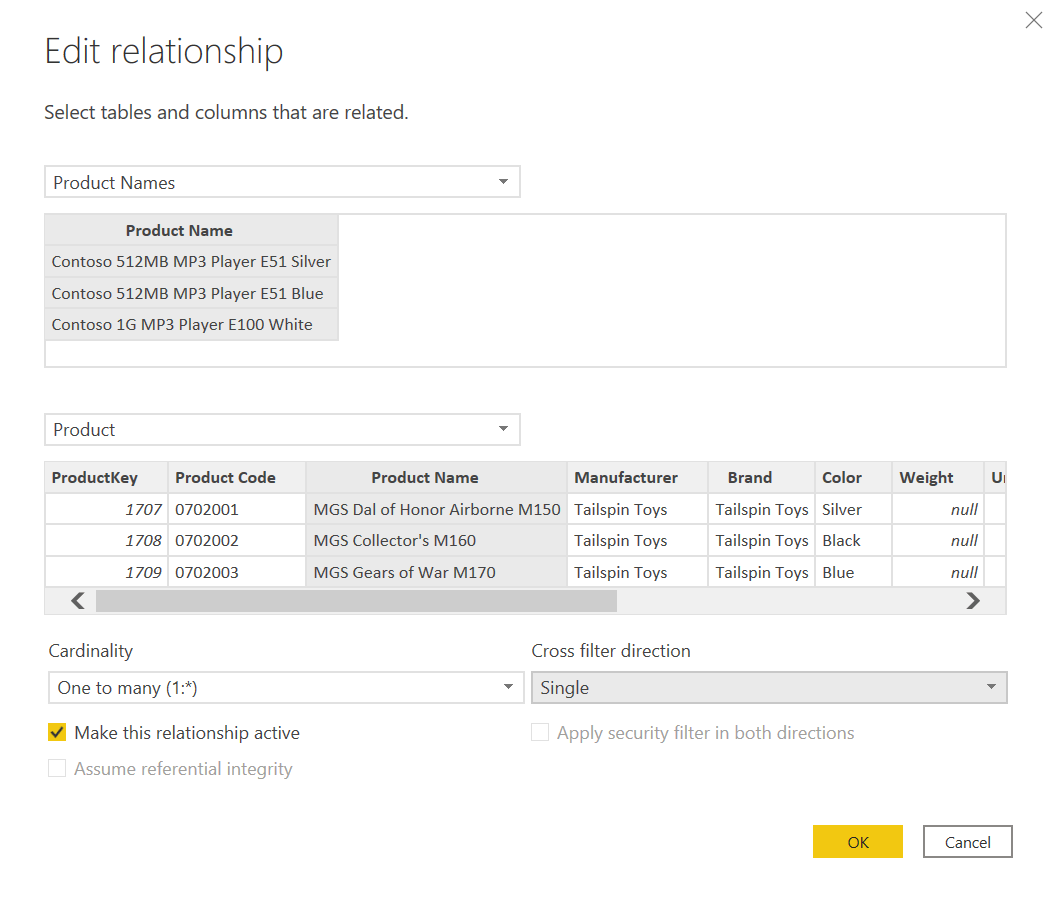Click the Cancel button
This screenshot has height=902, width=1058.
968,842
